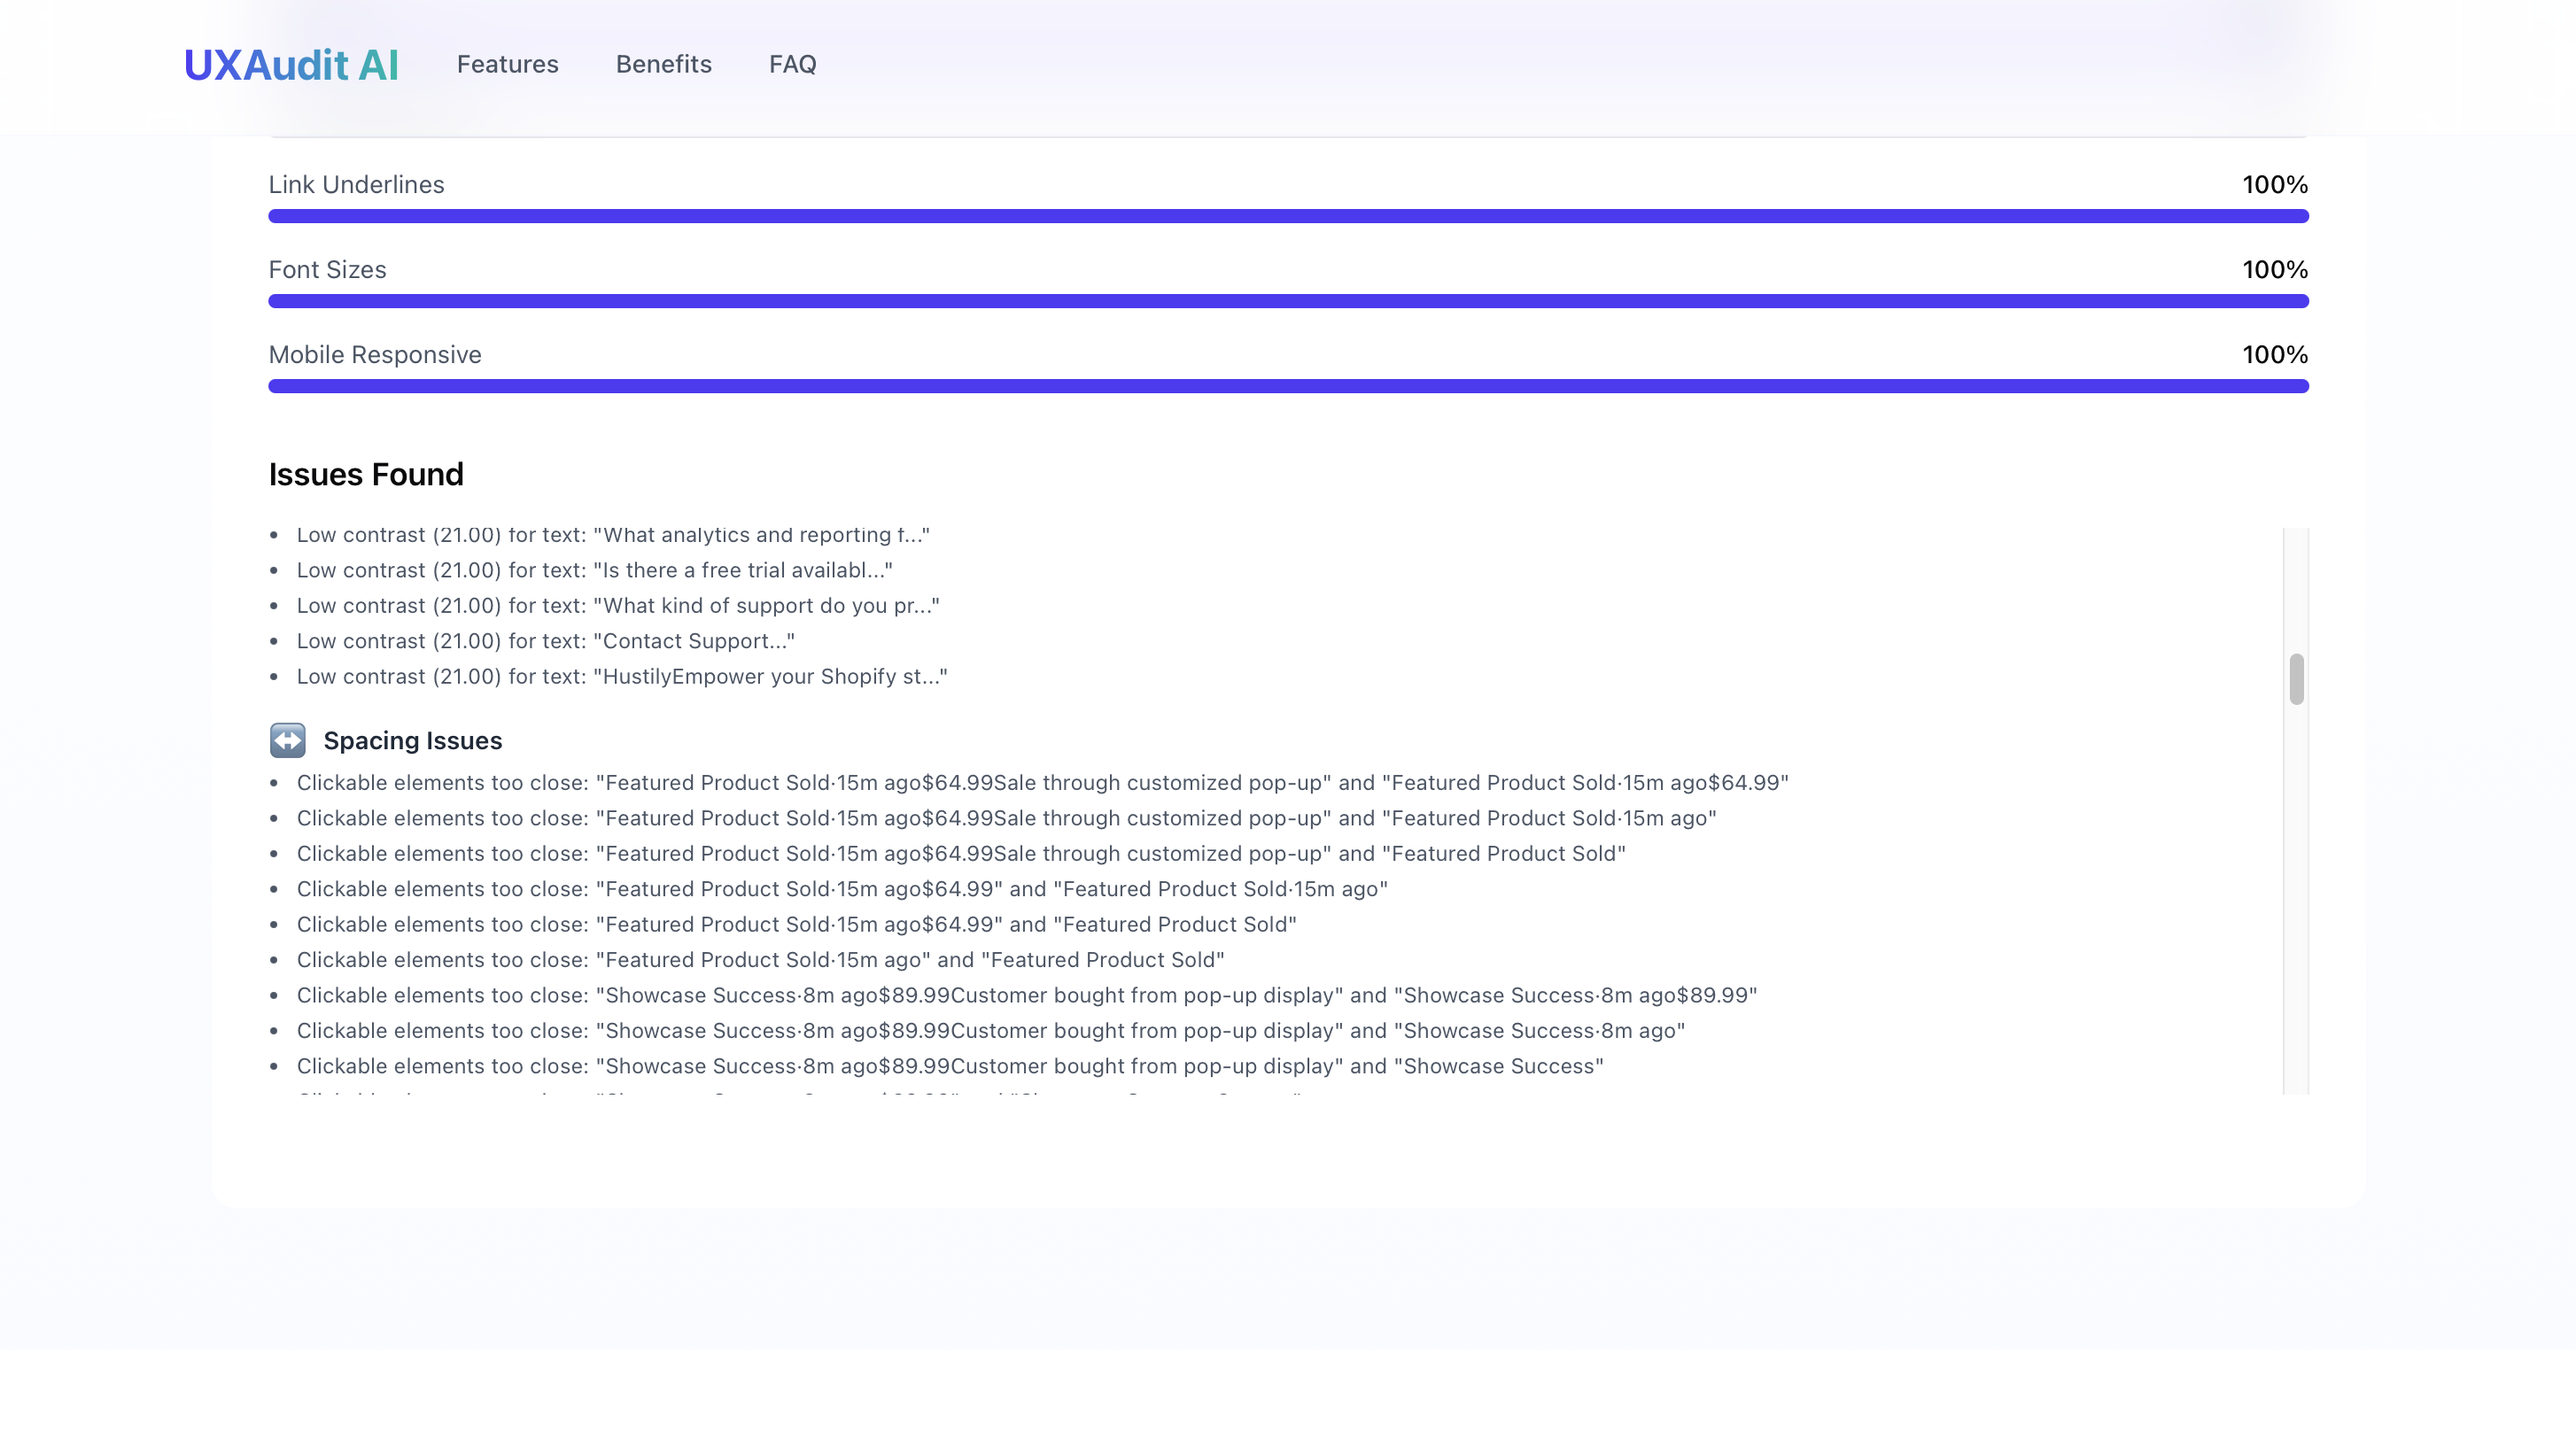Click the Link Underlines label
The height and width of the screenshot is (1440, 2576).
point(356,185)
